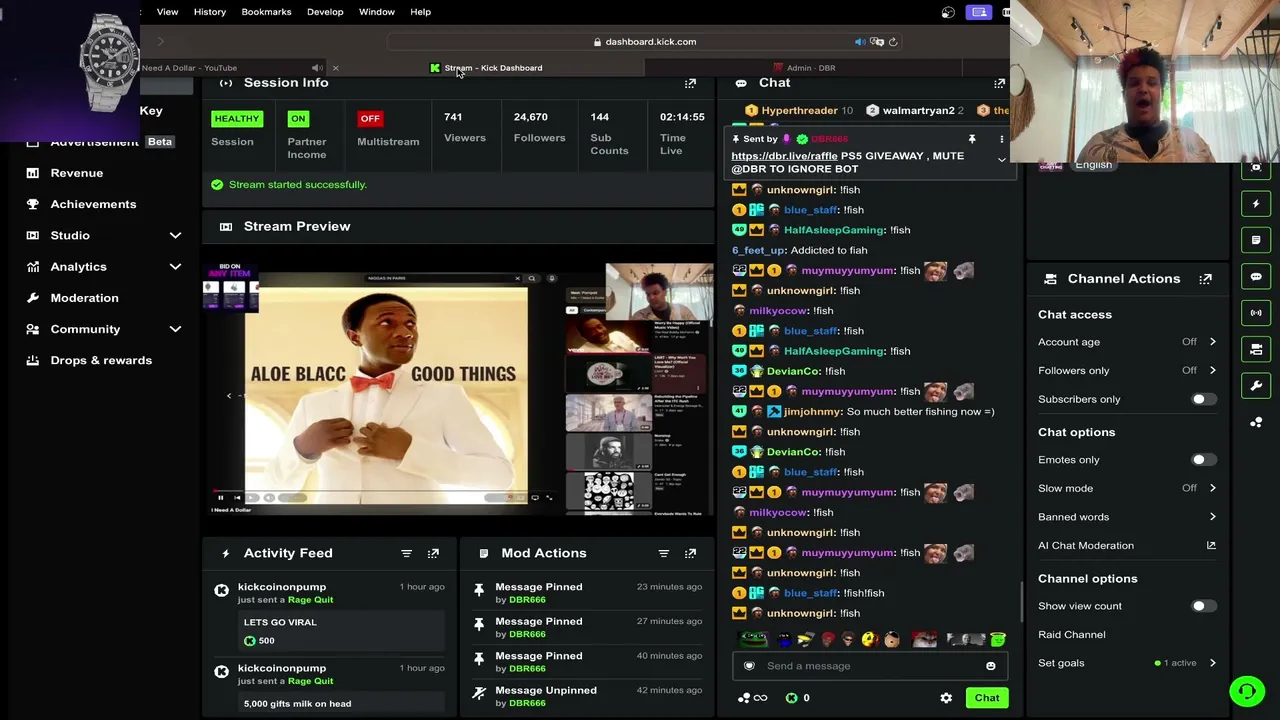Click the stream preview video

point(458,388)
